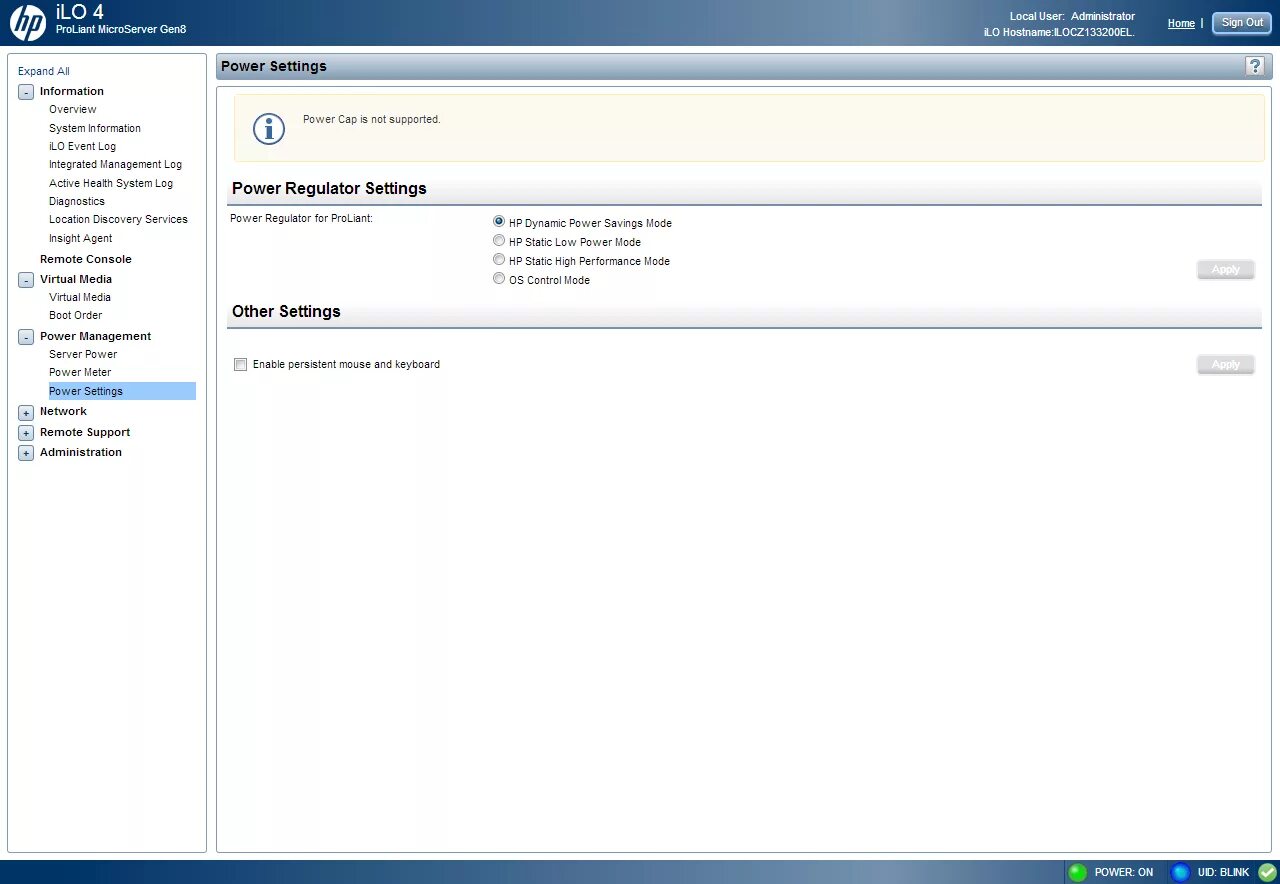Screen dimensions: 1280x884
Task: Open Location Discovery Services
Action: (118, 219)
